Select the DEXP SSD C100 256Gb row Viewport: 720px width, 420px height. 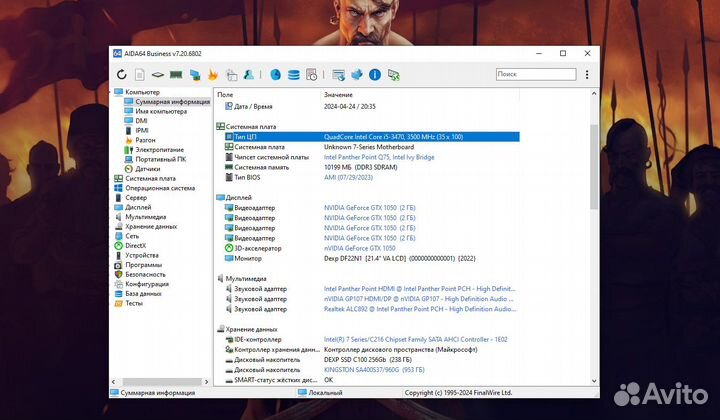click(367, 359)
